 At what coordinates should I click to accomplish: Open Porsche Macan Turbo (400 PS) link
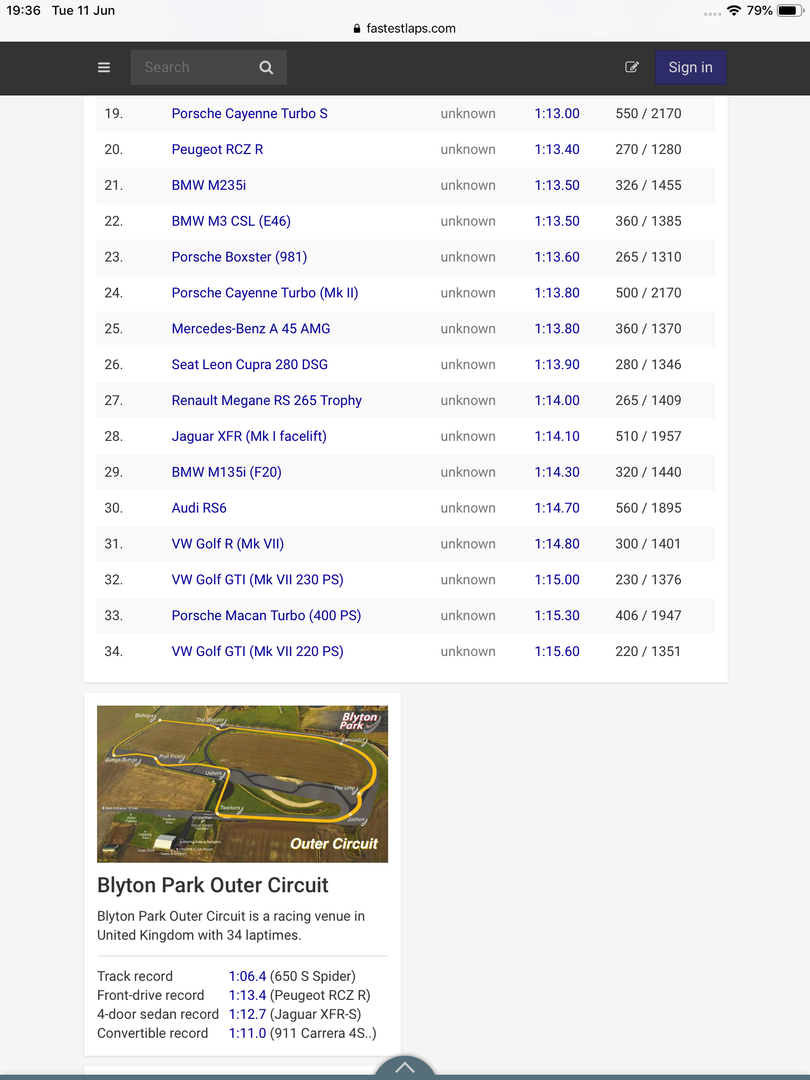click(266, 615)
